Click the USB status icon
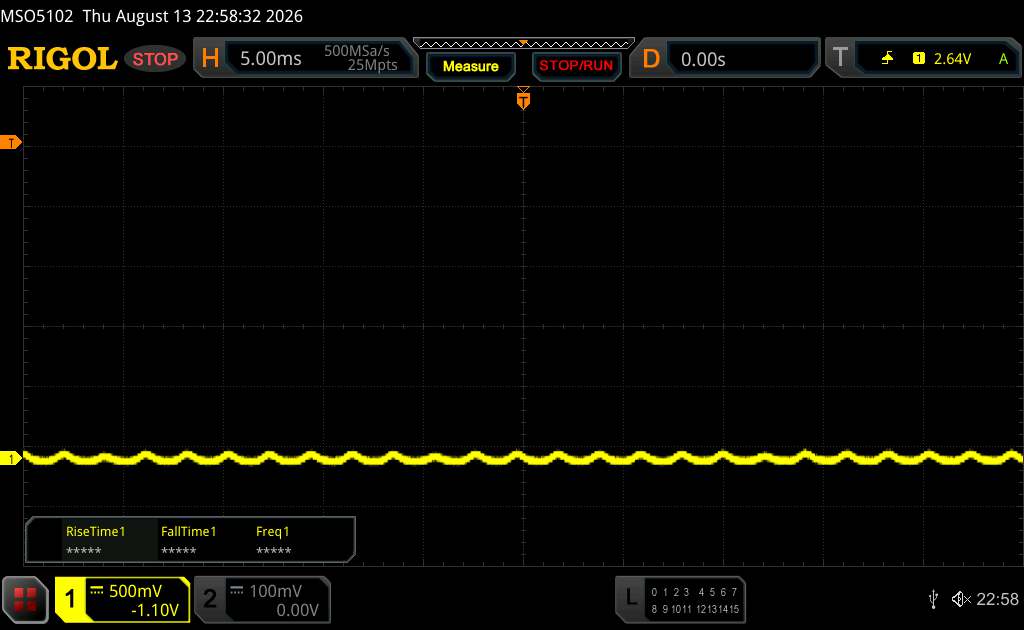This screenshot has width=1024, height=630. [933, 599]
